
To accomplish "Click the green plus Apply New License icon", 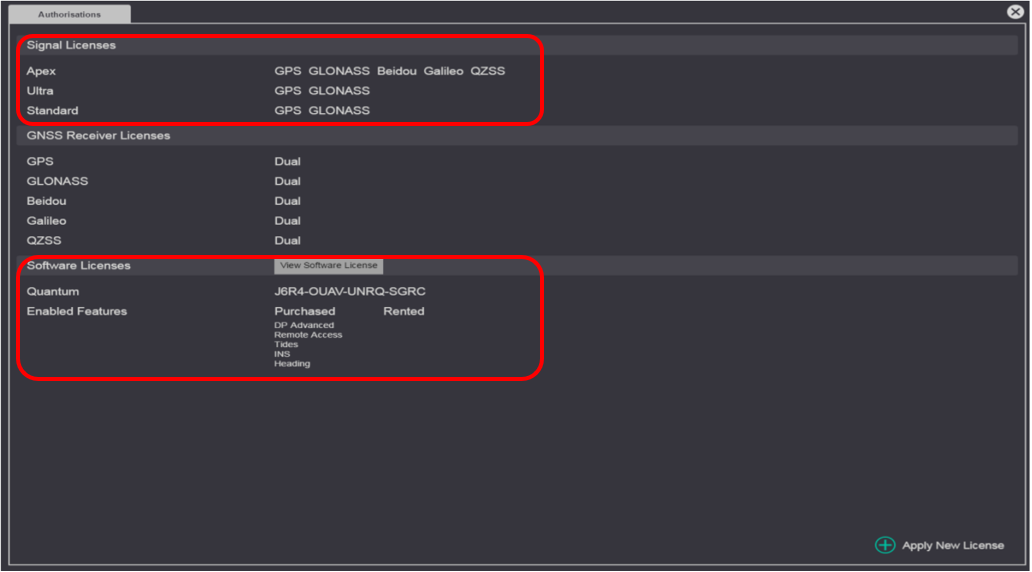I will click(885, 545).
